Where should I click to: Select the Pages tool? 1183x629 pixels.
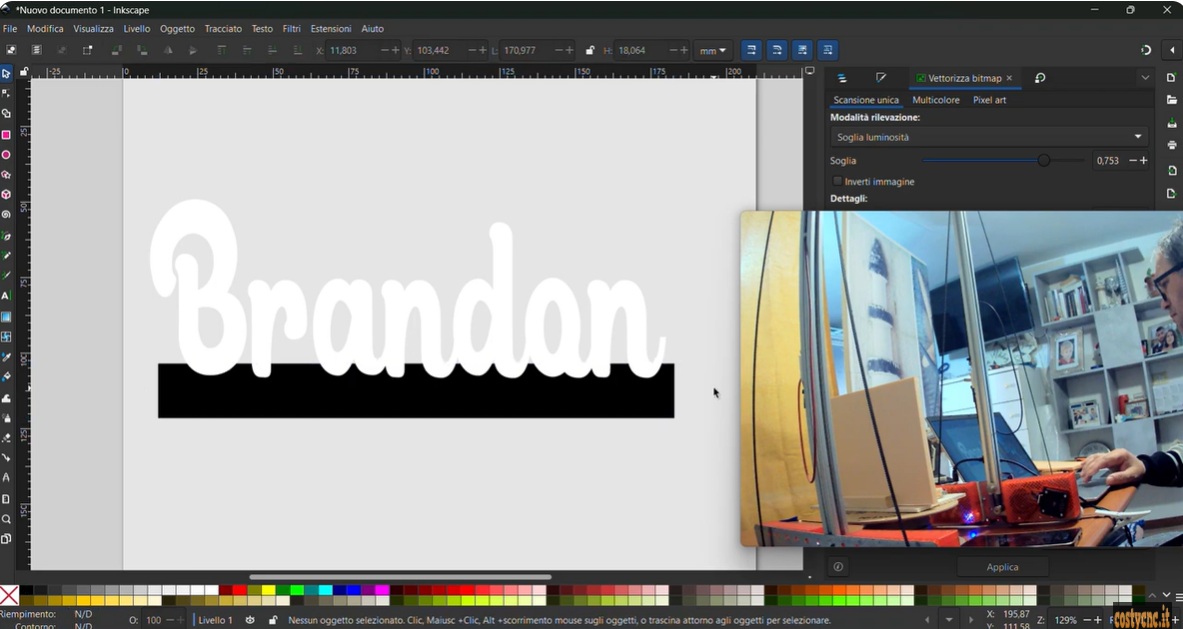pyautogui.click(x=6, y=539)
